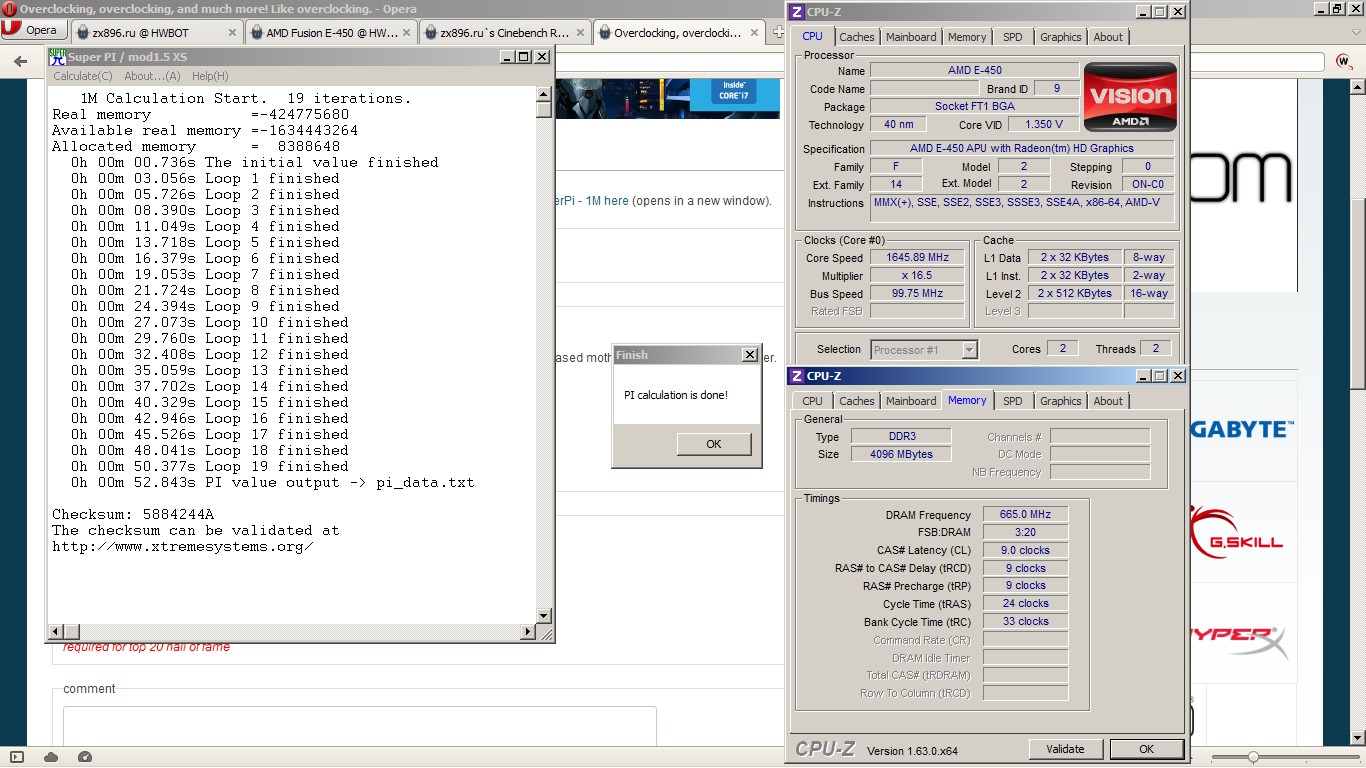
Task: Open Help menu in Super PI
Action: [x=210, y=76]
